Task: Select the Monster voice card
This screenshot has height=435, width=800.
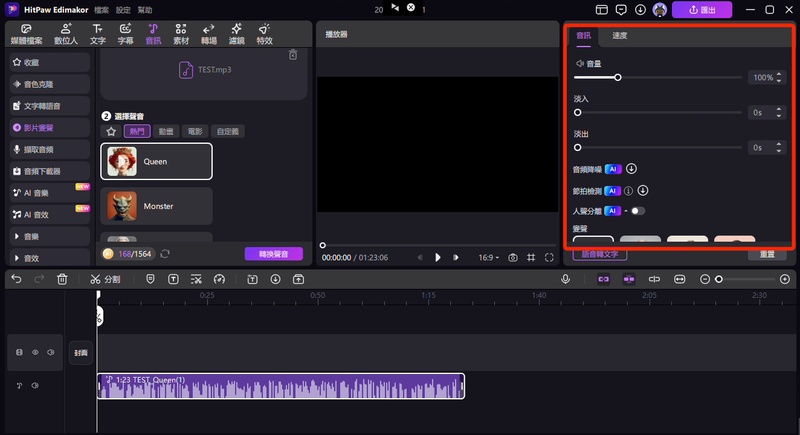Action: click(157, 206)
